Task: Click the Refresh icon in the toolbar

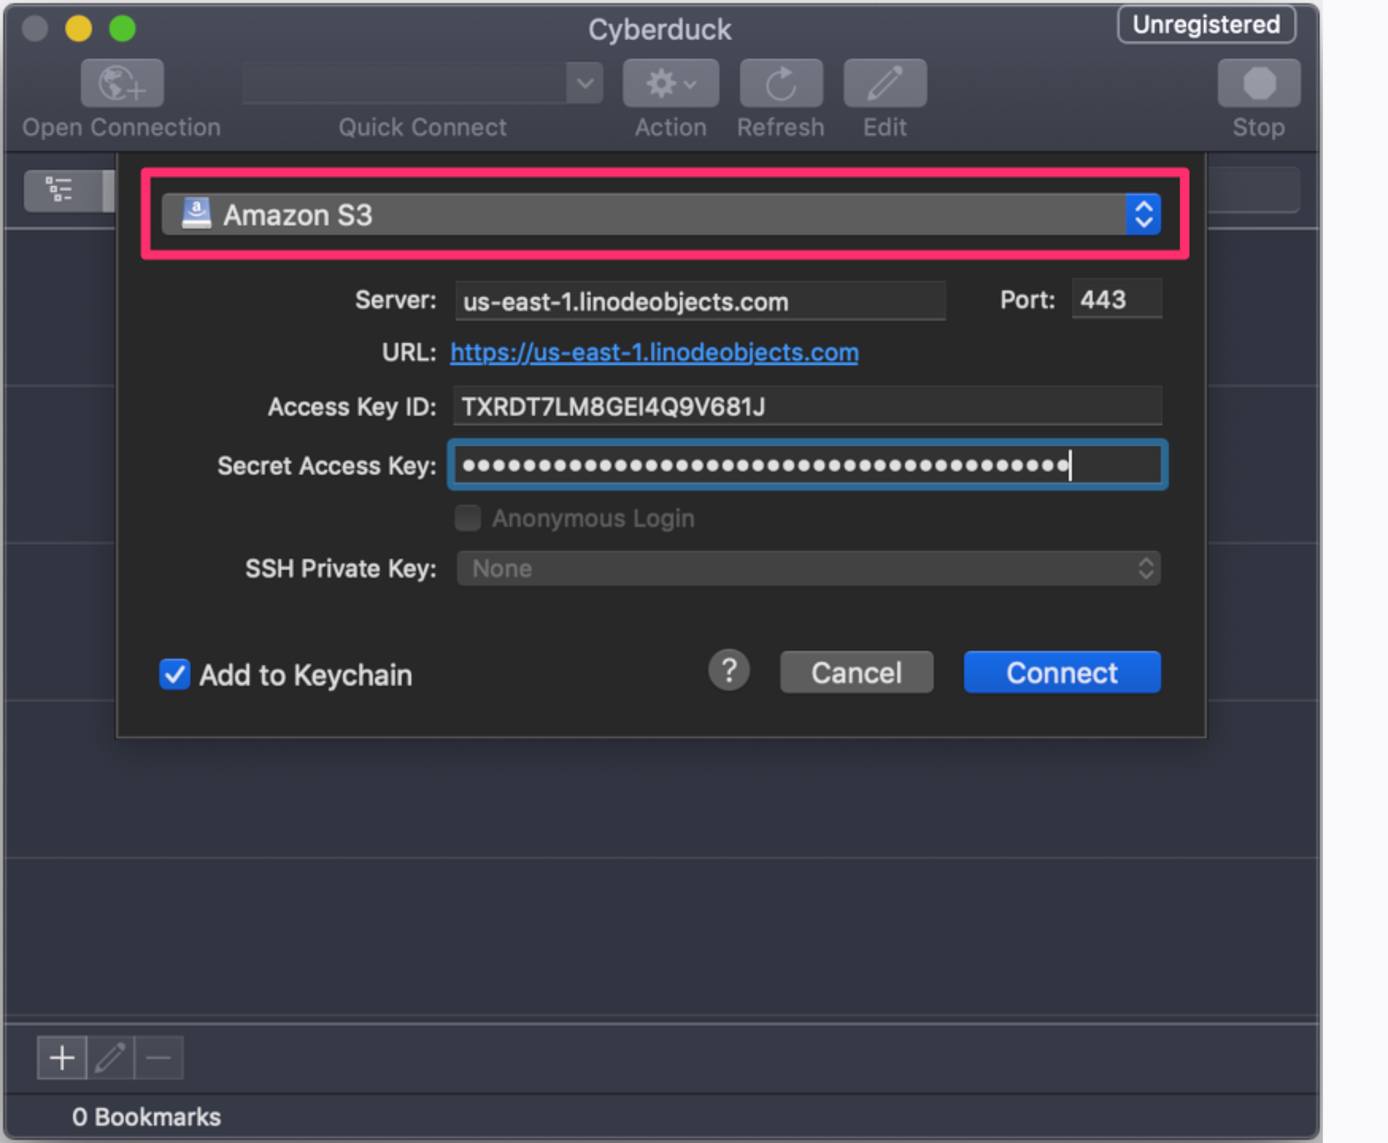Action: click(779, 83)
